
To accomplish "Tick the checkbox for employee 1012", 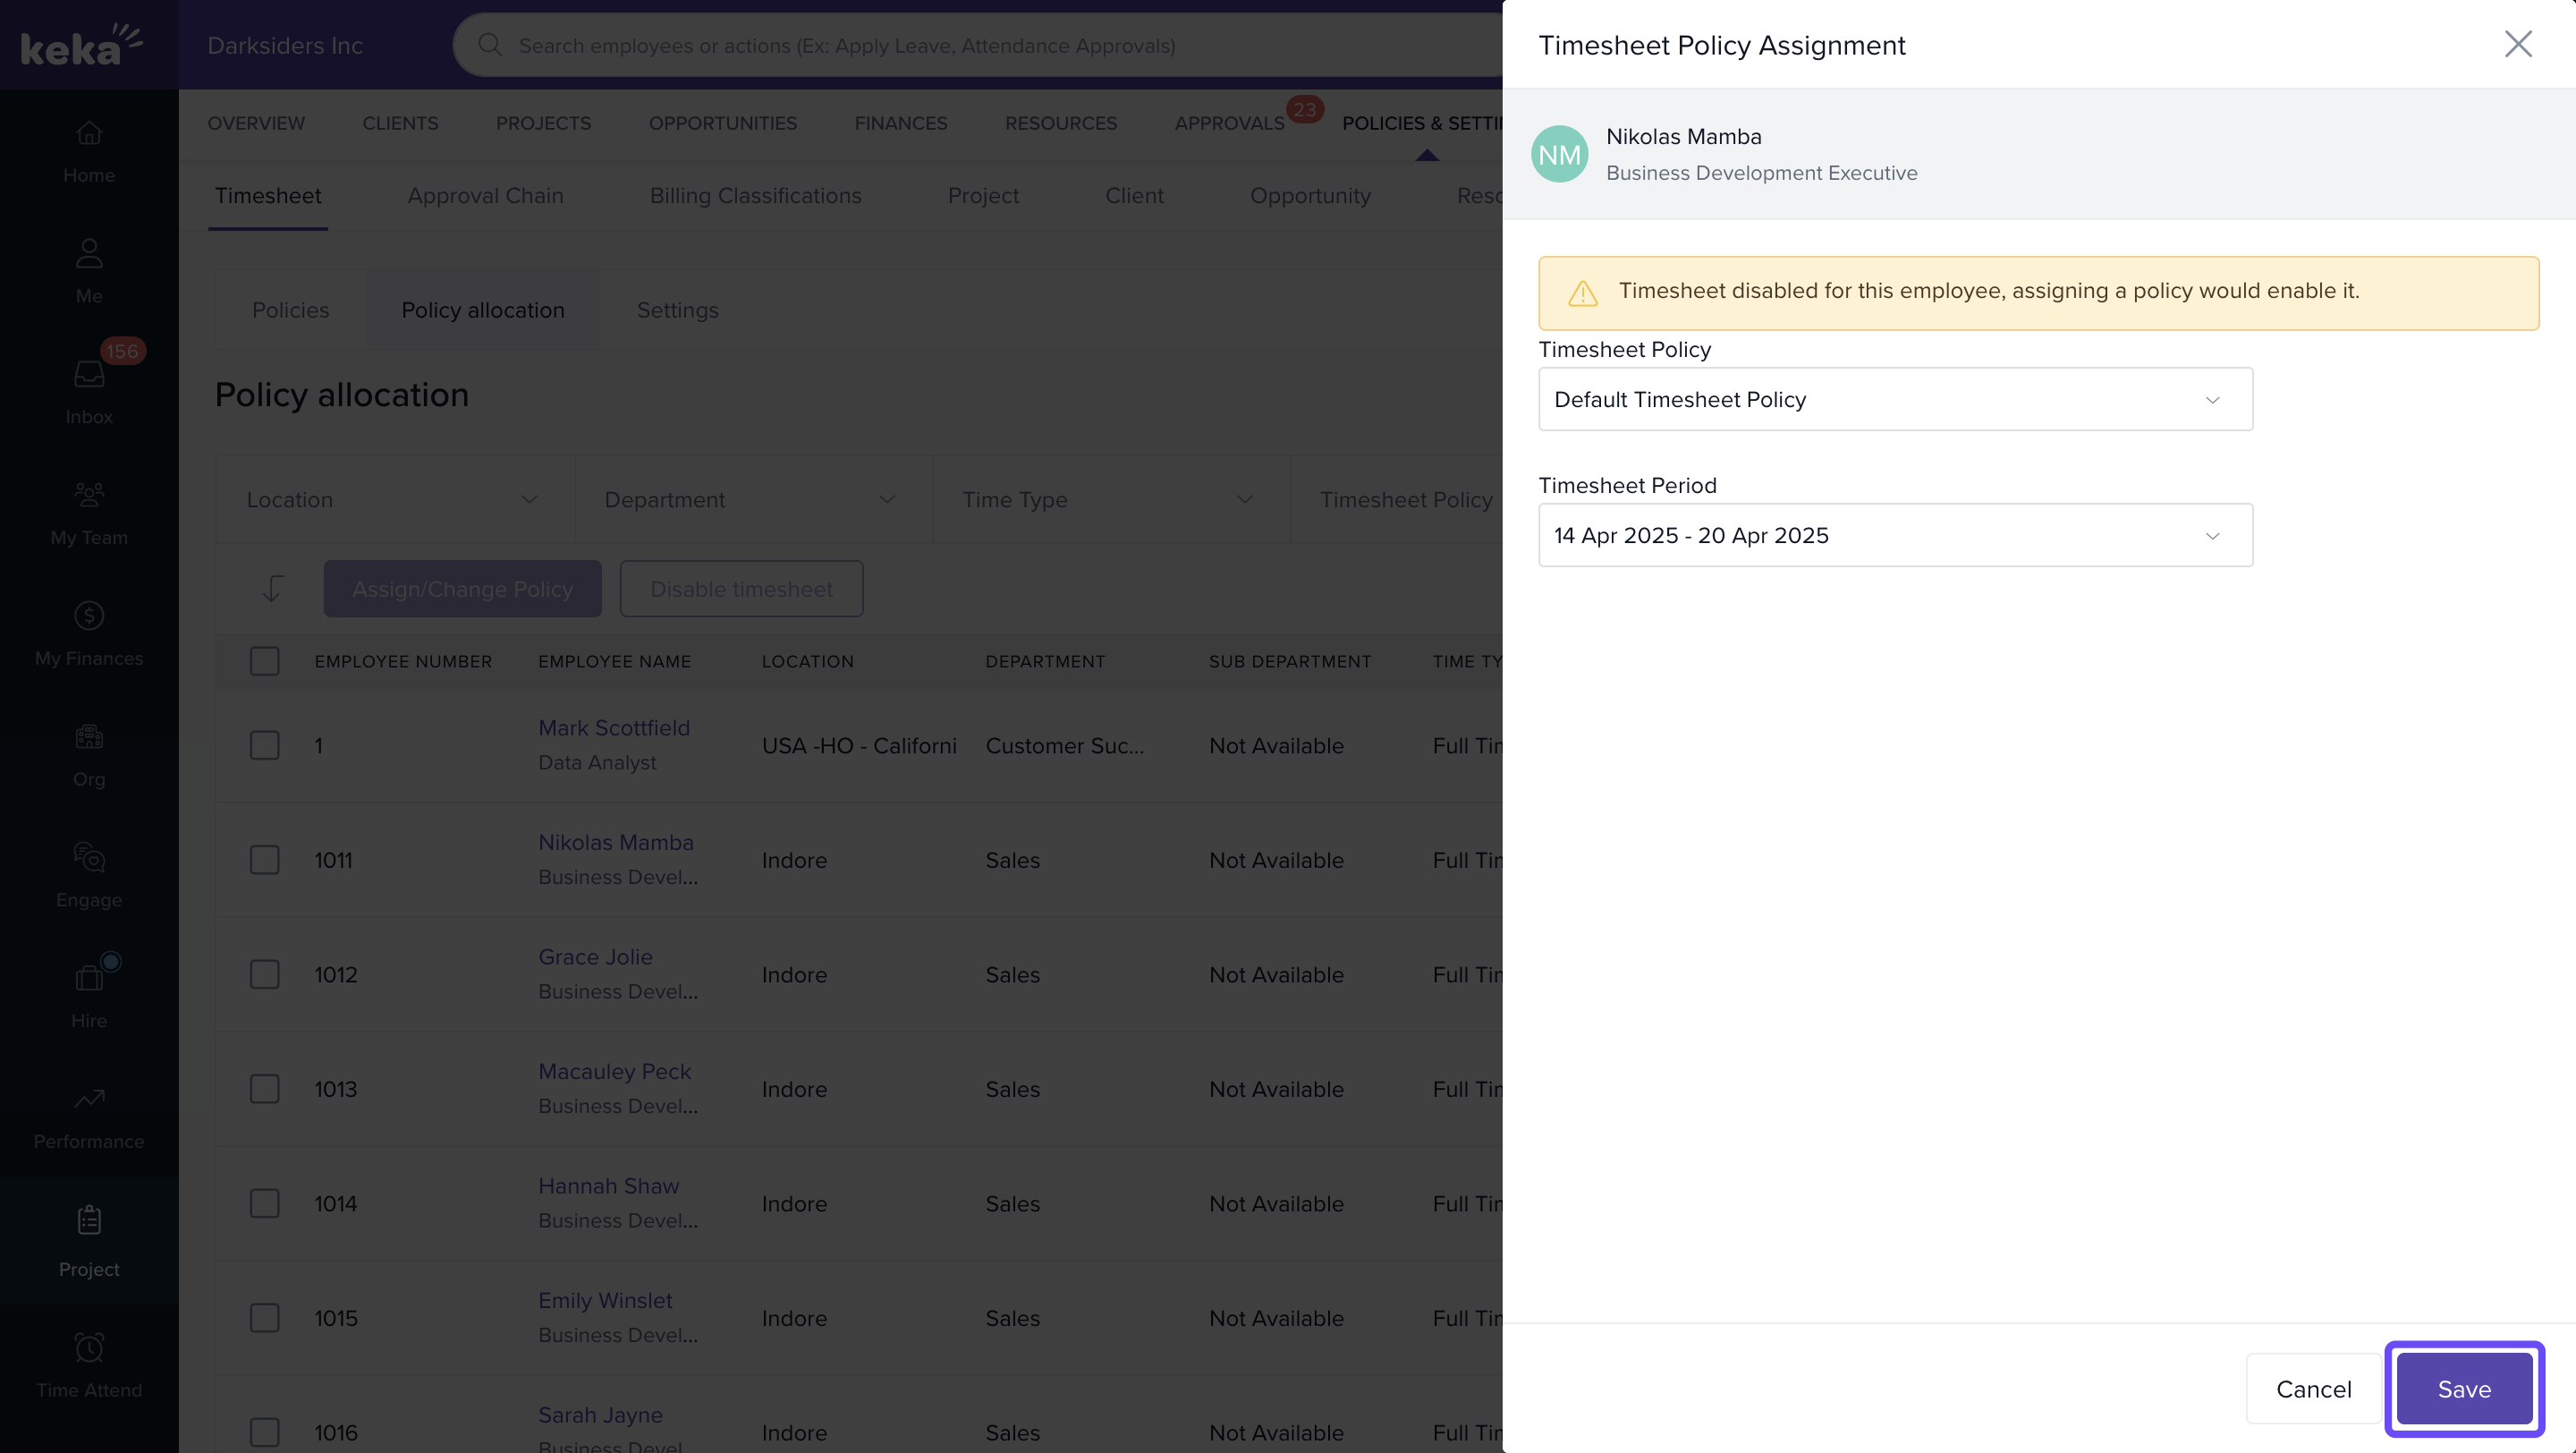I will 264,975.
